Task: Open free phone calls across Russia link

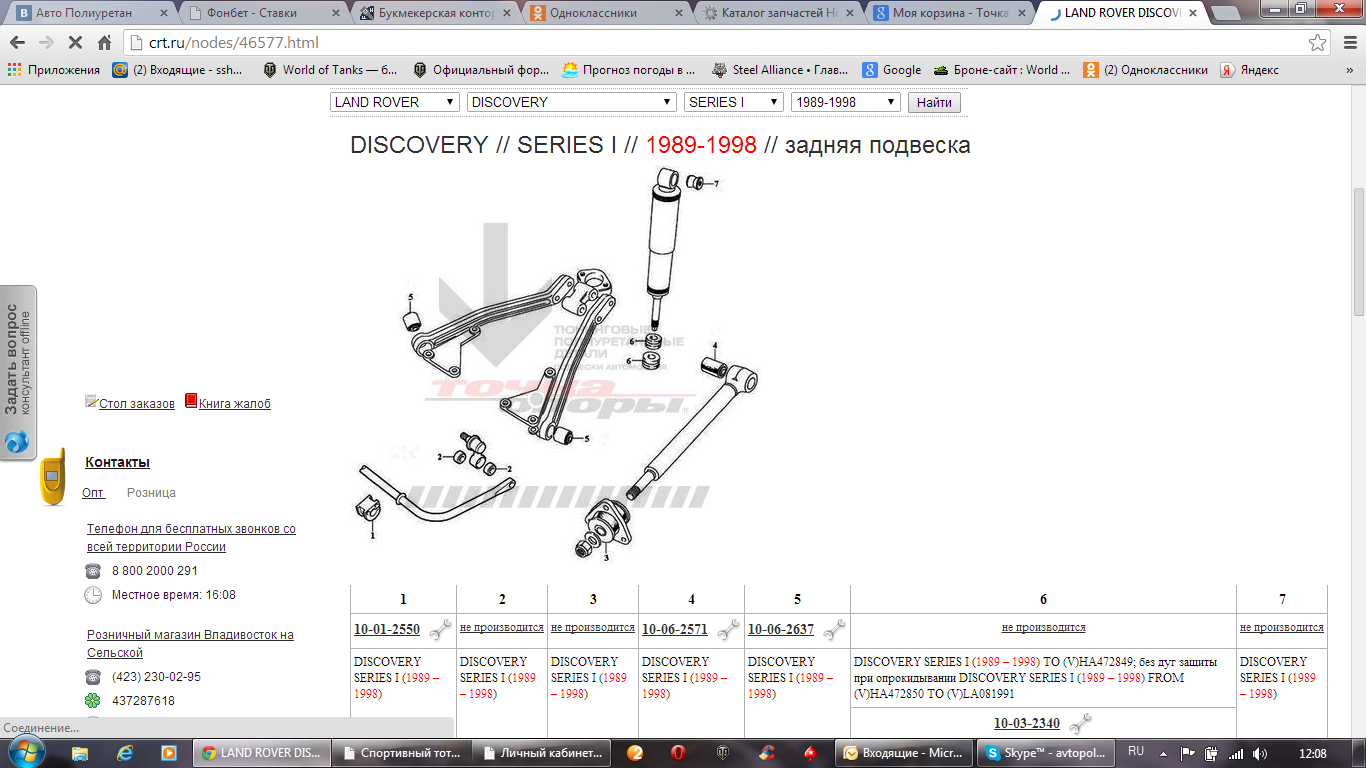Action: click(191, 538)
